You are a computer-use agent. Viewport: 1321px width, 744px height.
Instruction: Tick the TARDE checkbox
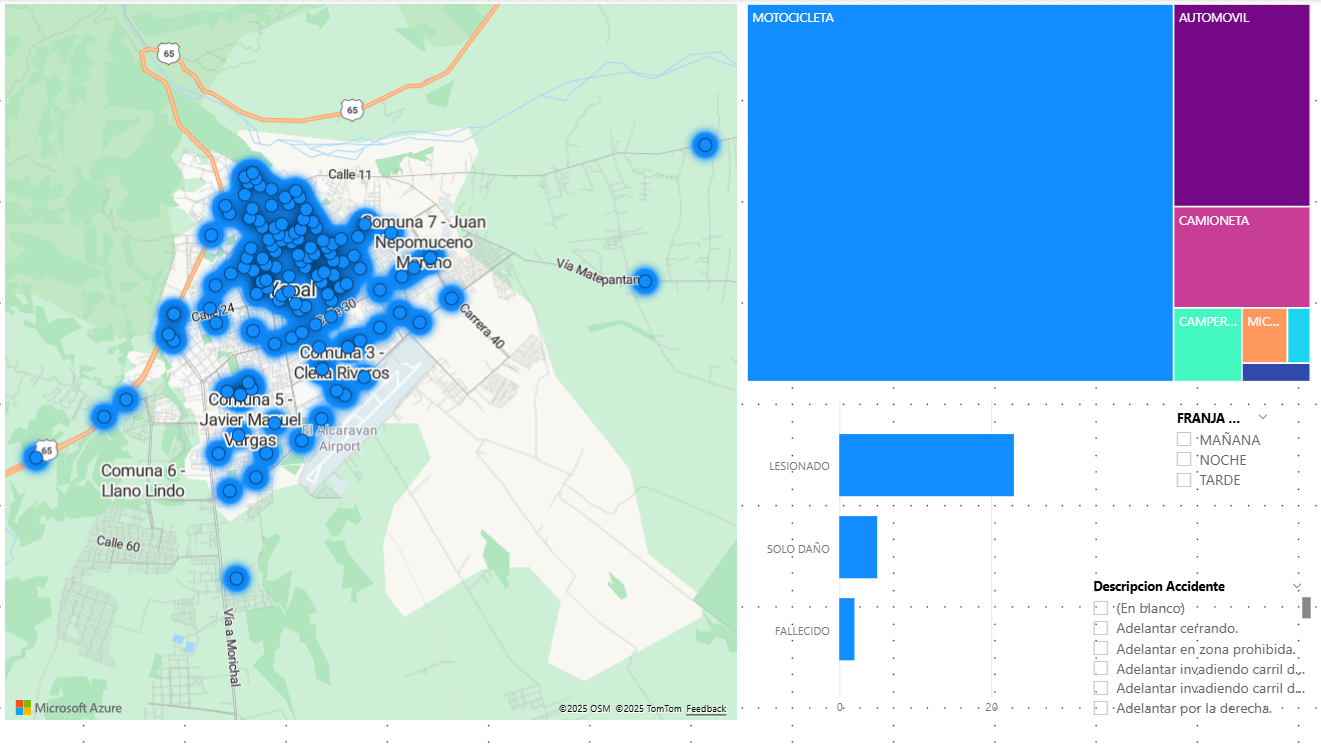pos(1184,480)
